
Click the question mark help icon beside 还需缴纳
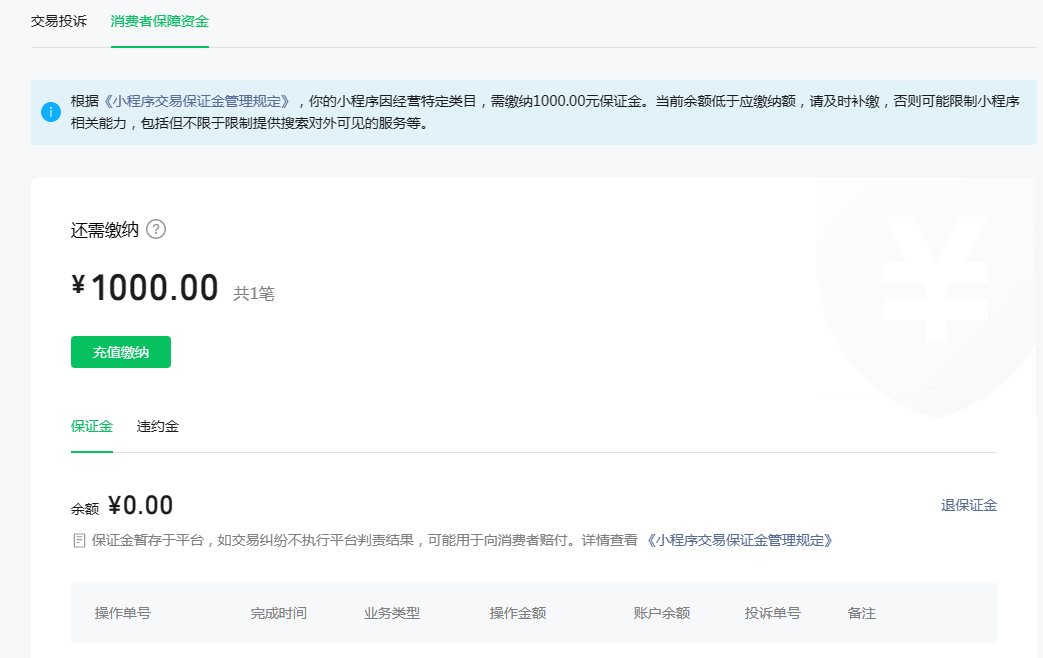(156, 230)
